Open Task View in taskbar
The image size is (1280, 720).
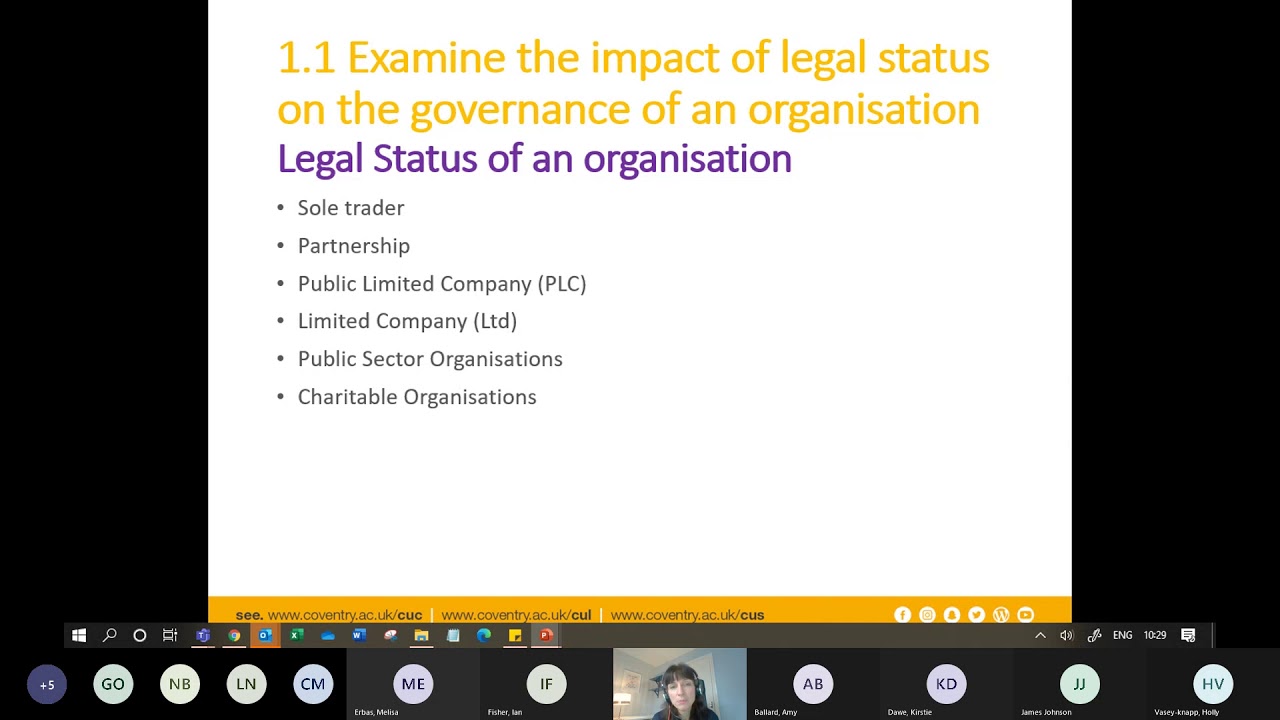170,635
